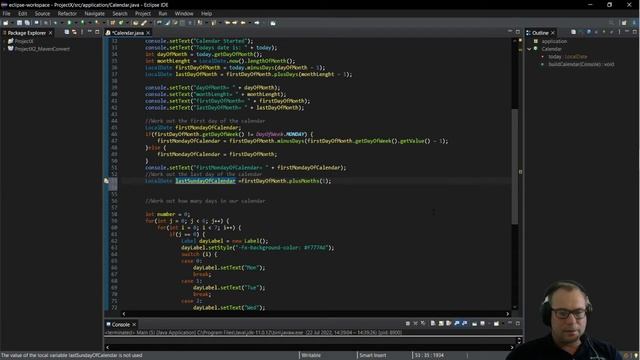640x360 pixels.
Task: Select ProjectX2_MavenConvert in Package Explorer
Action: pos(42,49)
